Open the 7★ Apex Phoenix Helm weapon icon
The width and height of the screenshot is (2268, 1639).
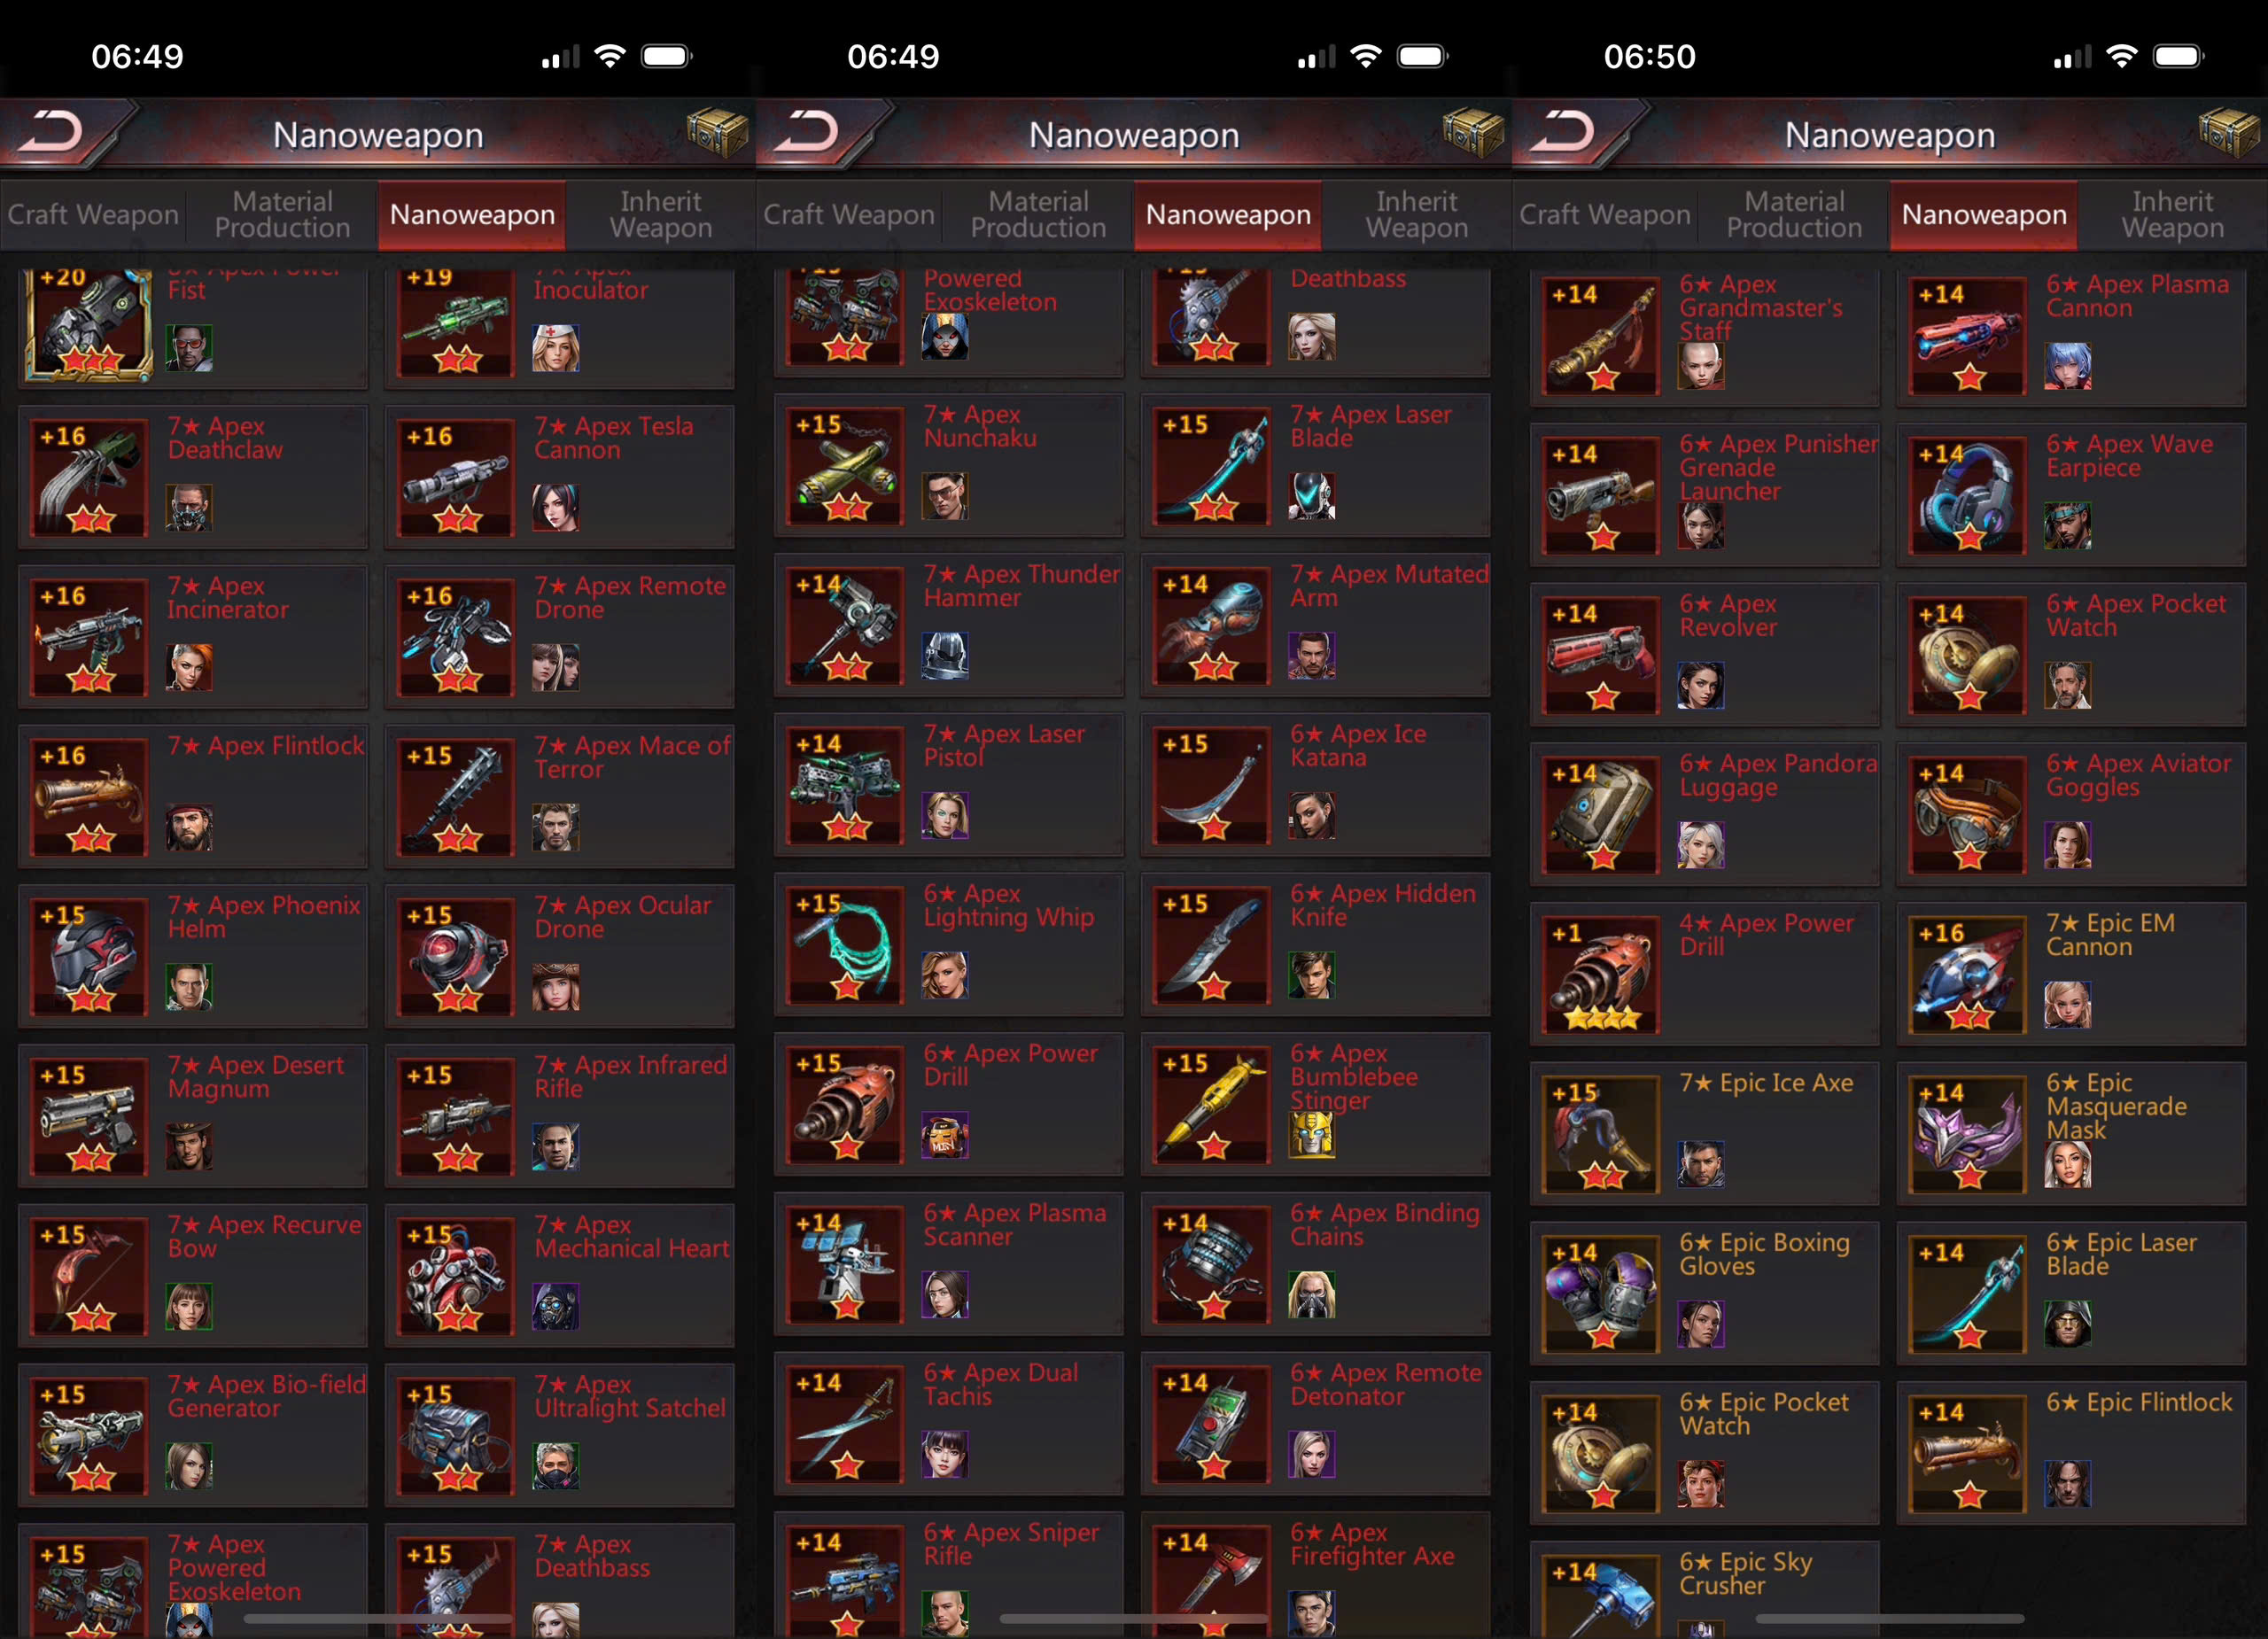(x=90, y=957)
